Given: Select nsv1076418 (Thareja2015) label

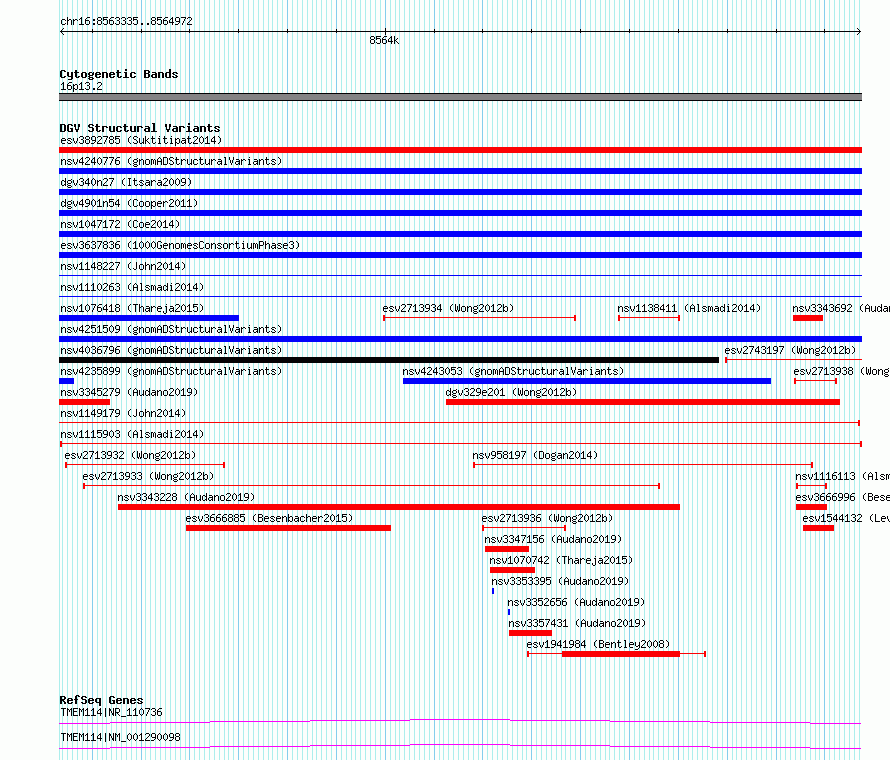Looking at the screenshot, I should click(x=132, y=308).
